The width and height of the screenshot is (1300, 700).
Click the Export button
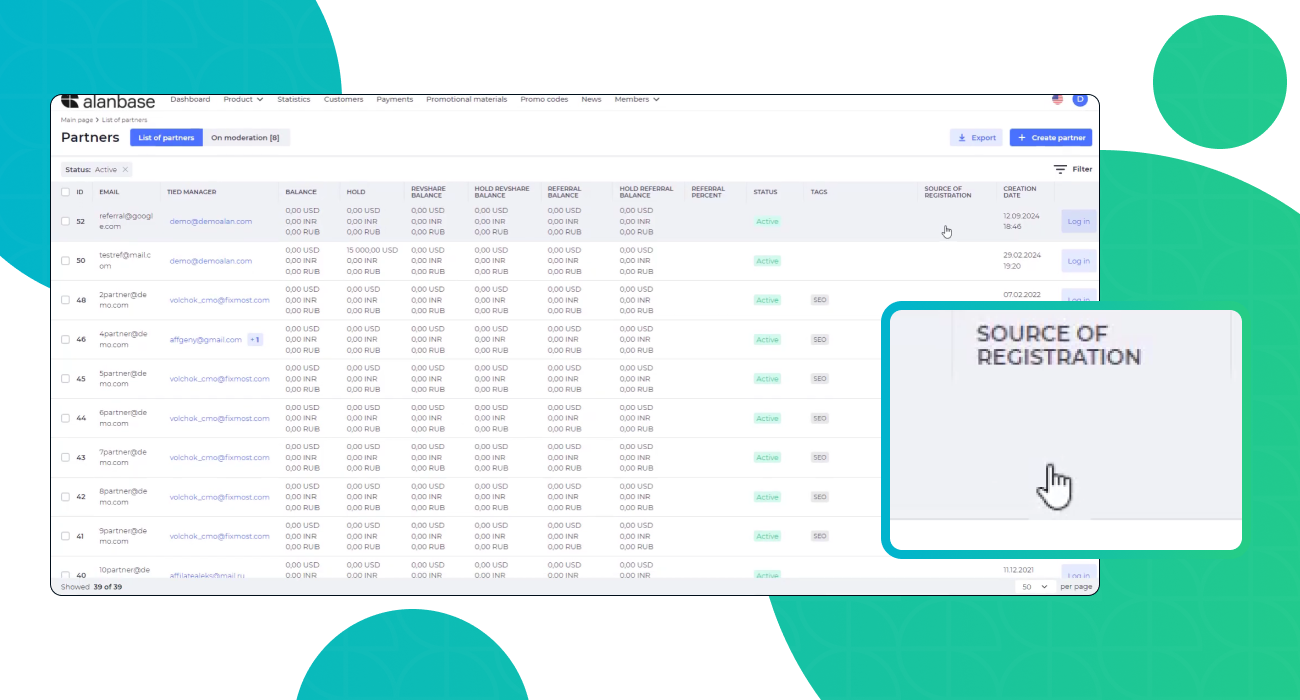pyautogui.click(x=976, y=138)
